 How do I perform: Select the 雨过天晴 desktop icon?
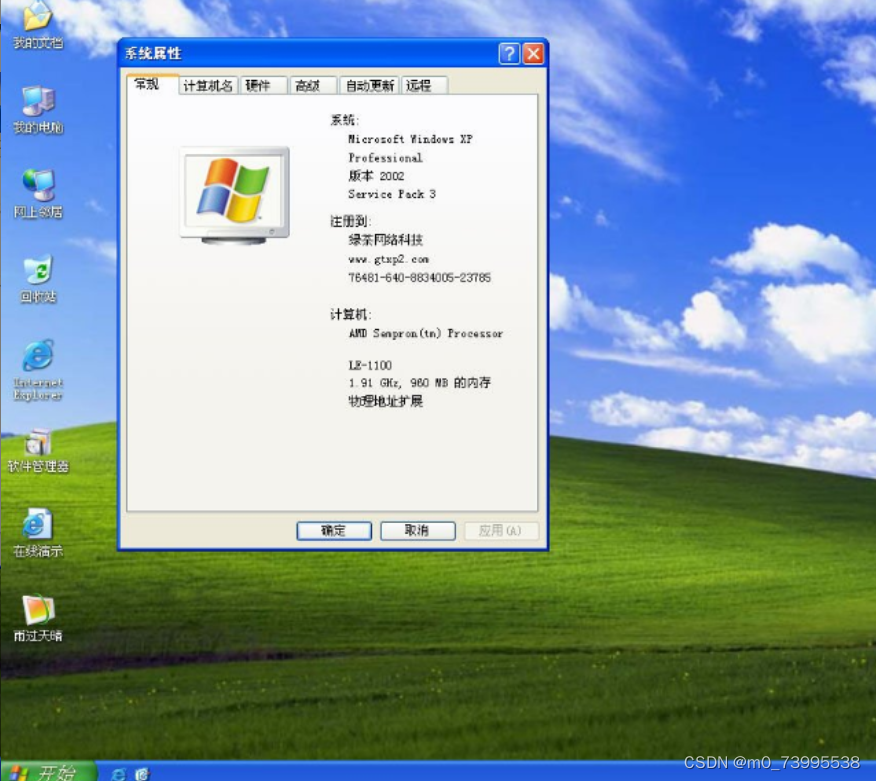click(37, 618)
